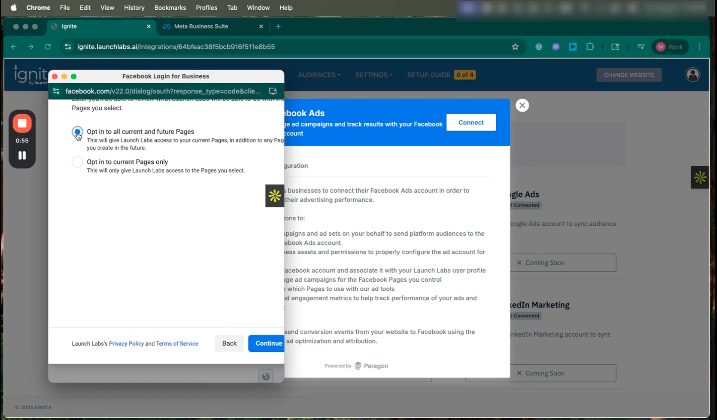Open the Setup Guide 0 of 4

(441, 75)
